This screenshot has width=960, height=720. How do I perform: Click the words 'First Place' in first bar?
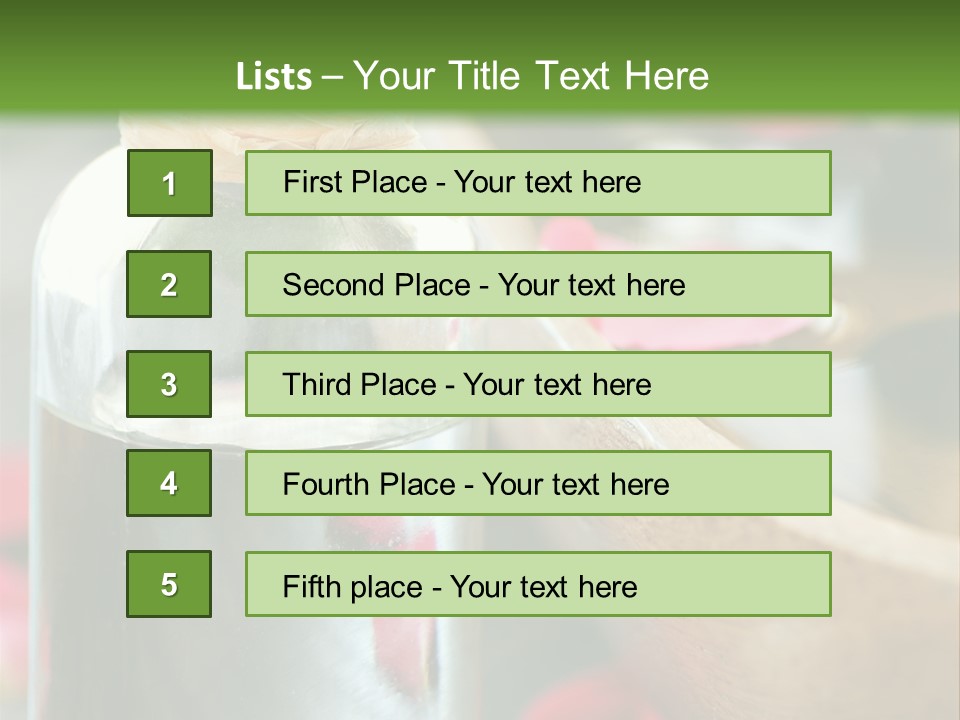click(355, 182)
